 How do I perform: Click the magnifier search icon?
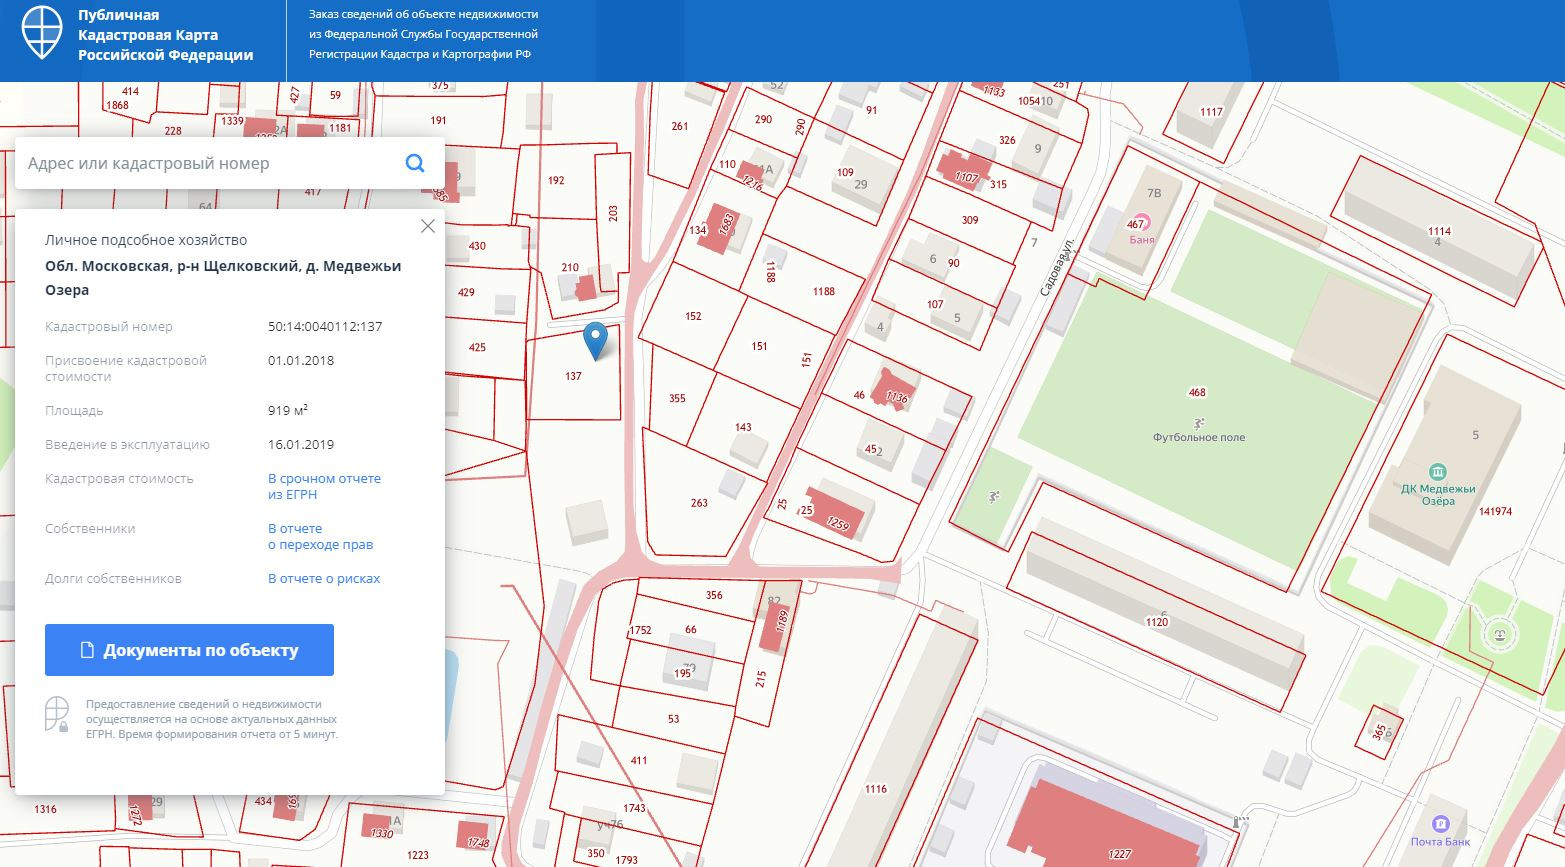[415, 164]
